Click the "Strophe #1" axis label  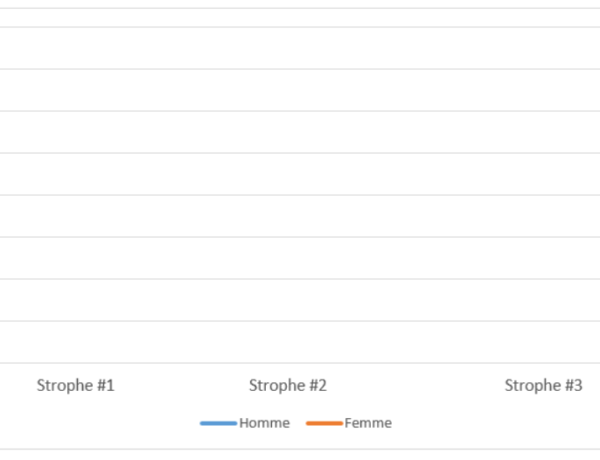click(x=76, y=385)
